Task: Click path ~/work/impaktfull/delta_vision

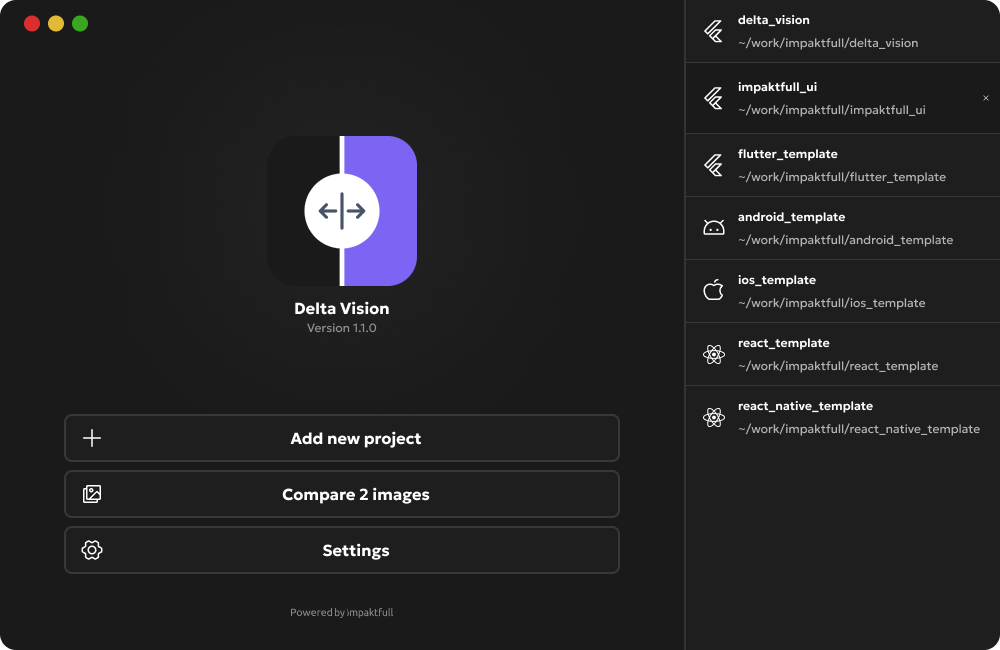Action: tap(828, 43)
